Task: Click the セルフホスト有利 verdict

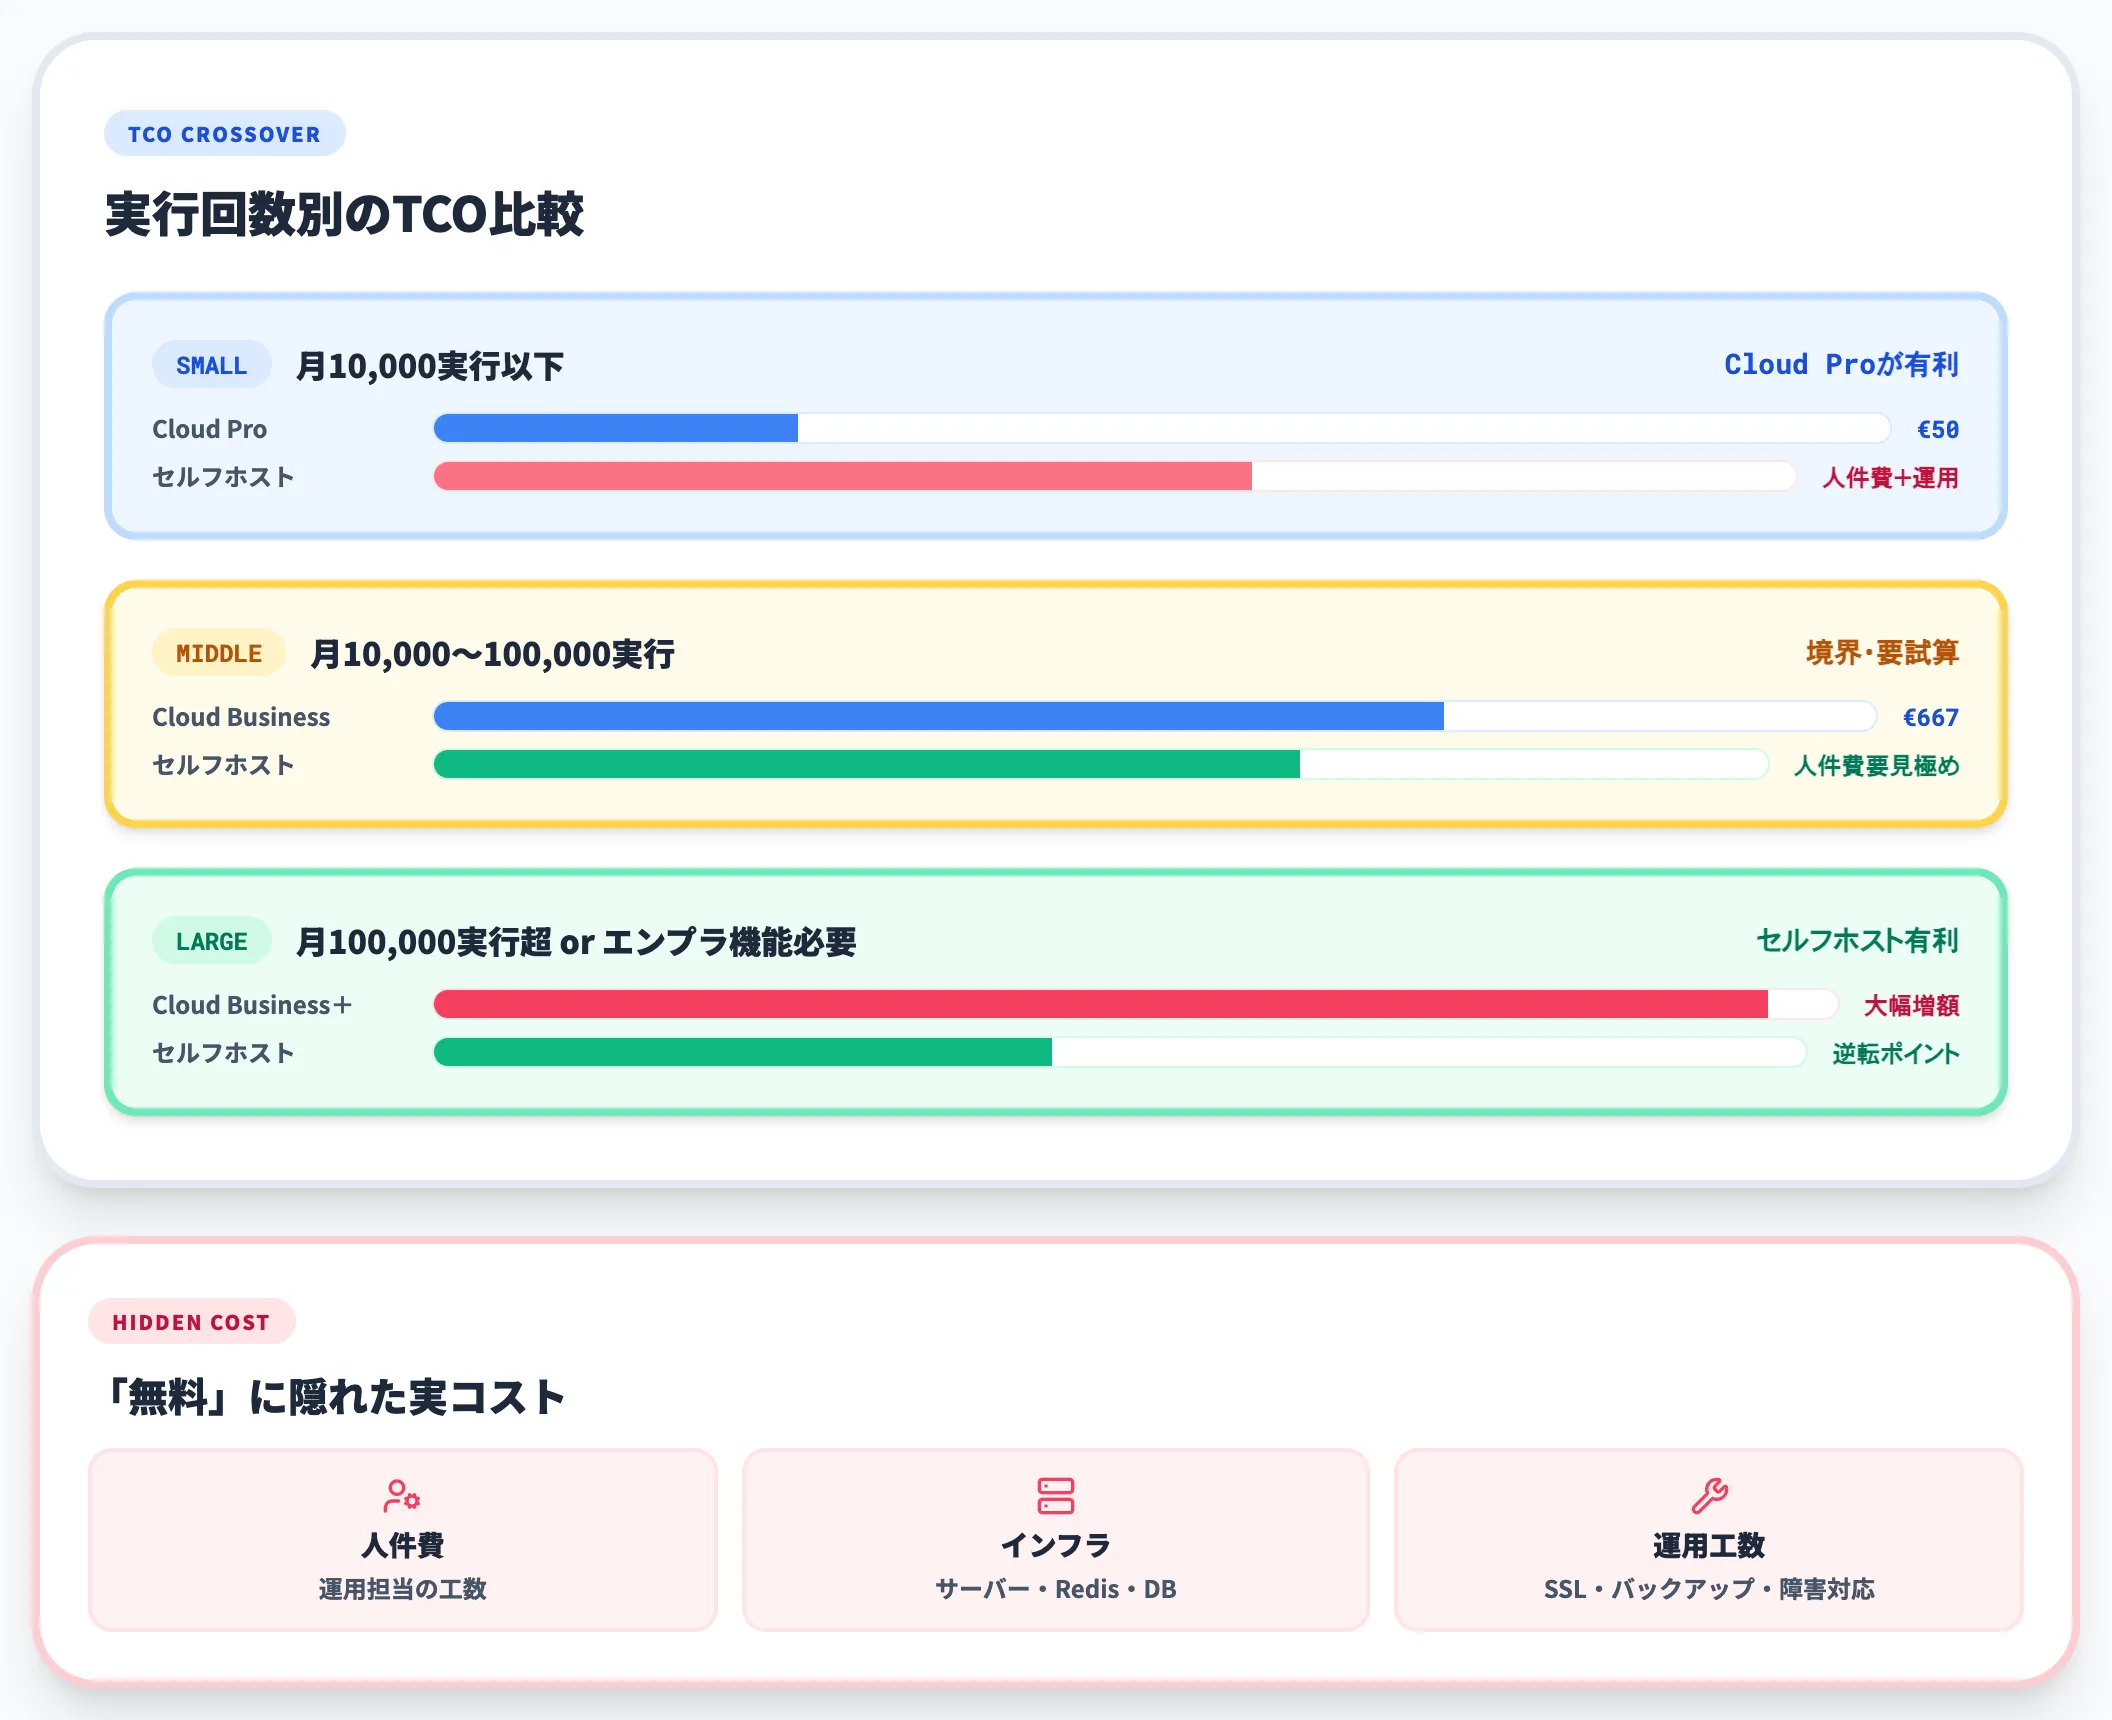Action: [1857, 940]
